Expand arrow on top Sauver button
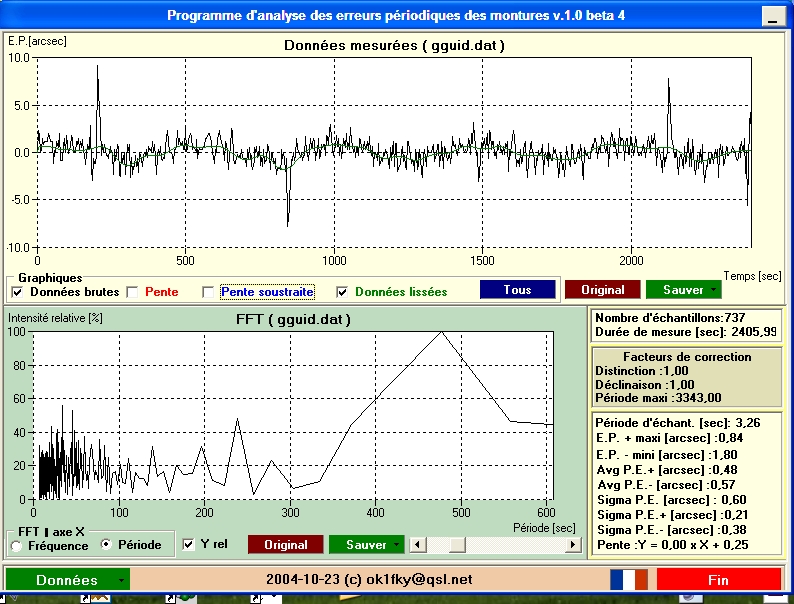This screenshot has height=604, width=794. pyautogui.click(x=713, y=290)
